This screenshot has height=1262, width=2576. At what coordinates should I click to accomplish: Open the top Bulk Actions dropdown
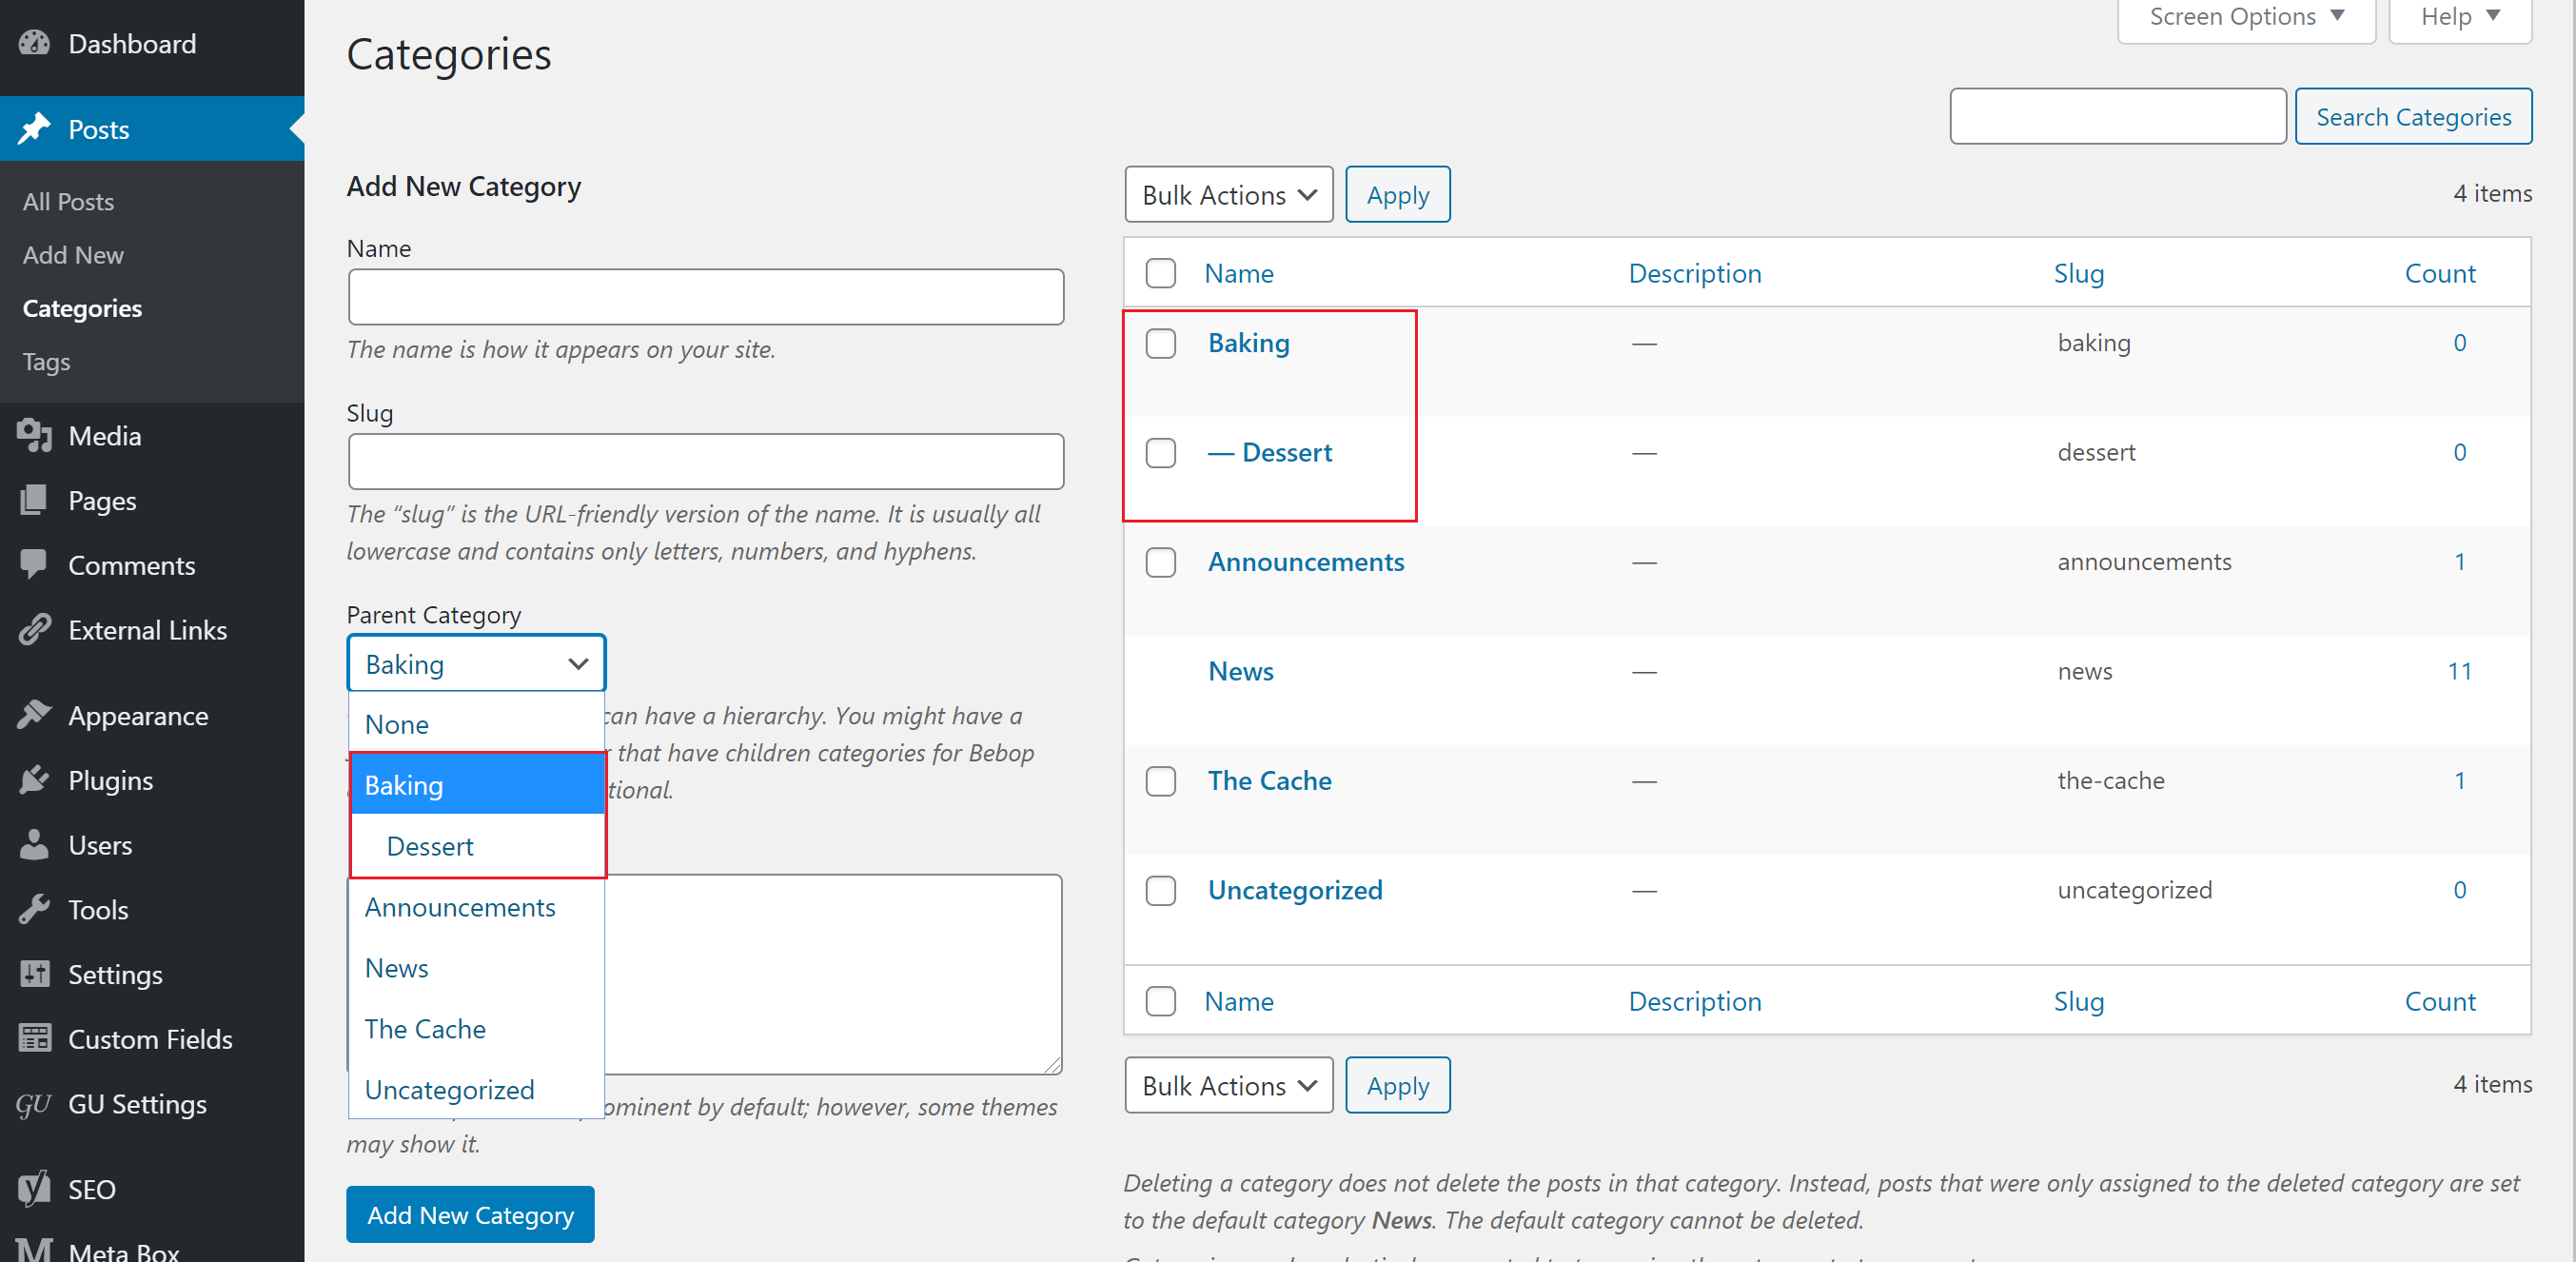(x=1228, y=195)
